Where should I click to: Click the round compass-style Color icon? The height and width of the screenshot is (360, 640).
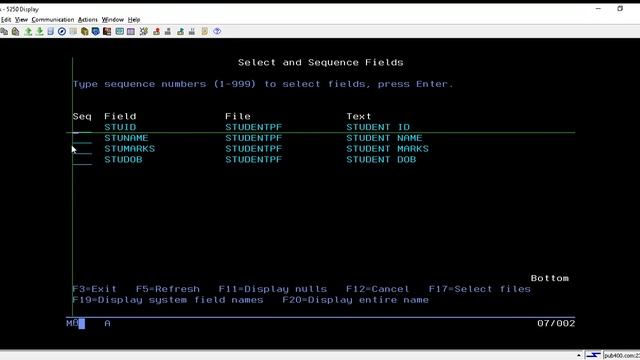pyautogui.click(x=62, y=31)
